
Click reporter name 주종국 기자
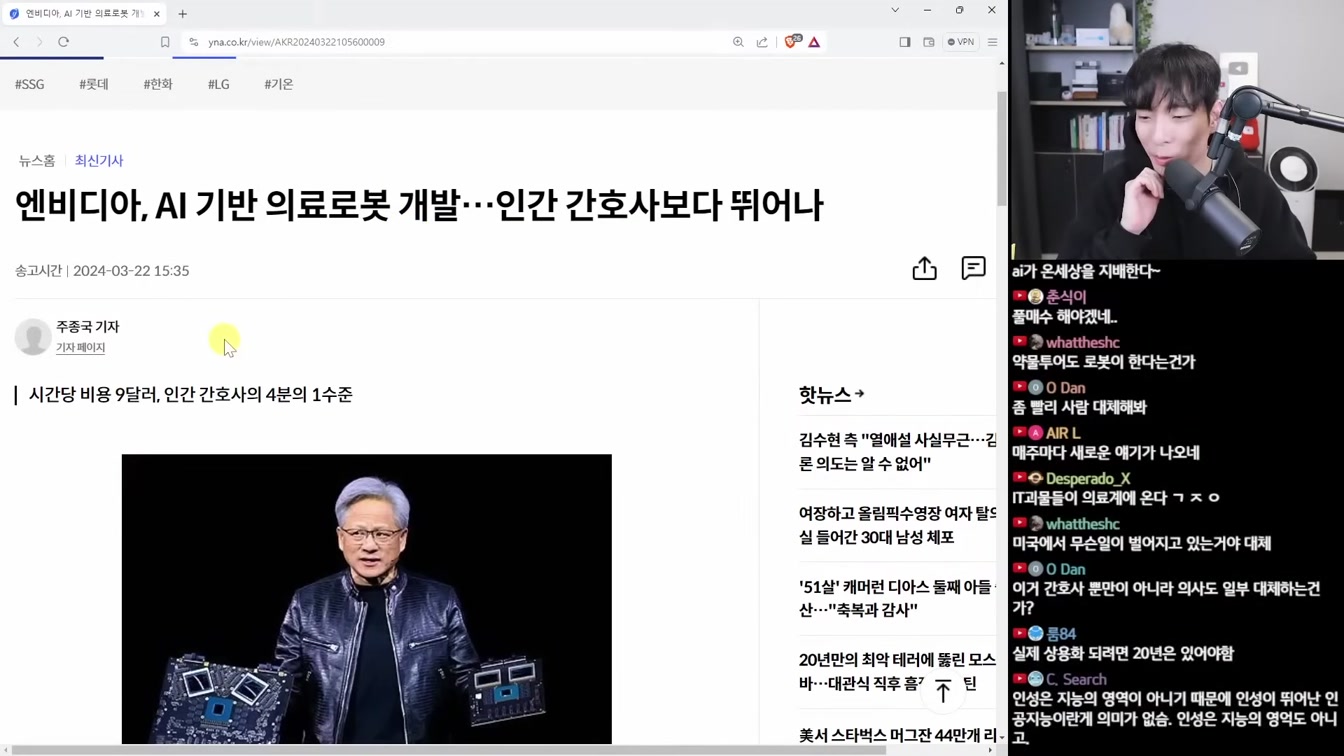click(88, 326)
